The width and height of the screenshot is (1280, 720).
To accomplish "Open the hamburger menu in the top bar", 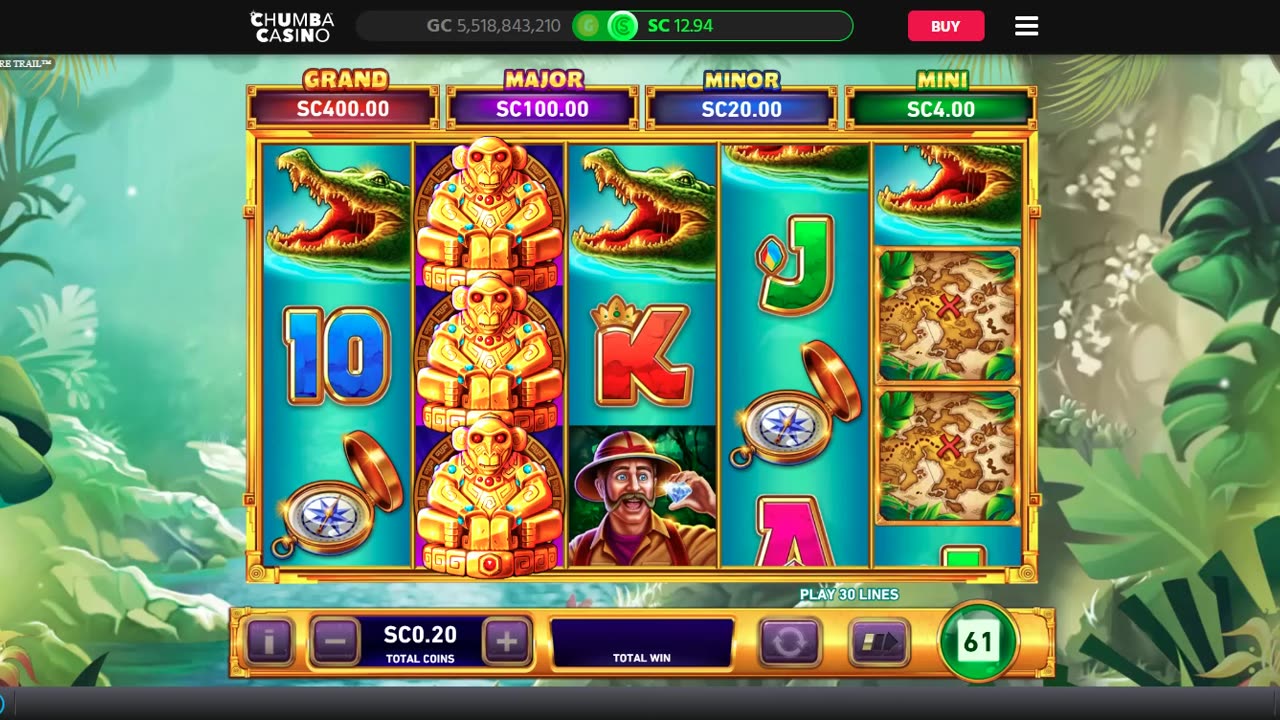I will [x=1026, y=26].
